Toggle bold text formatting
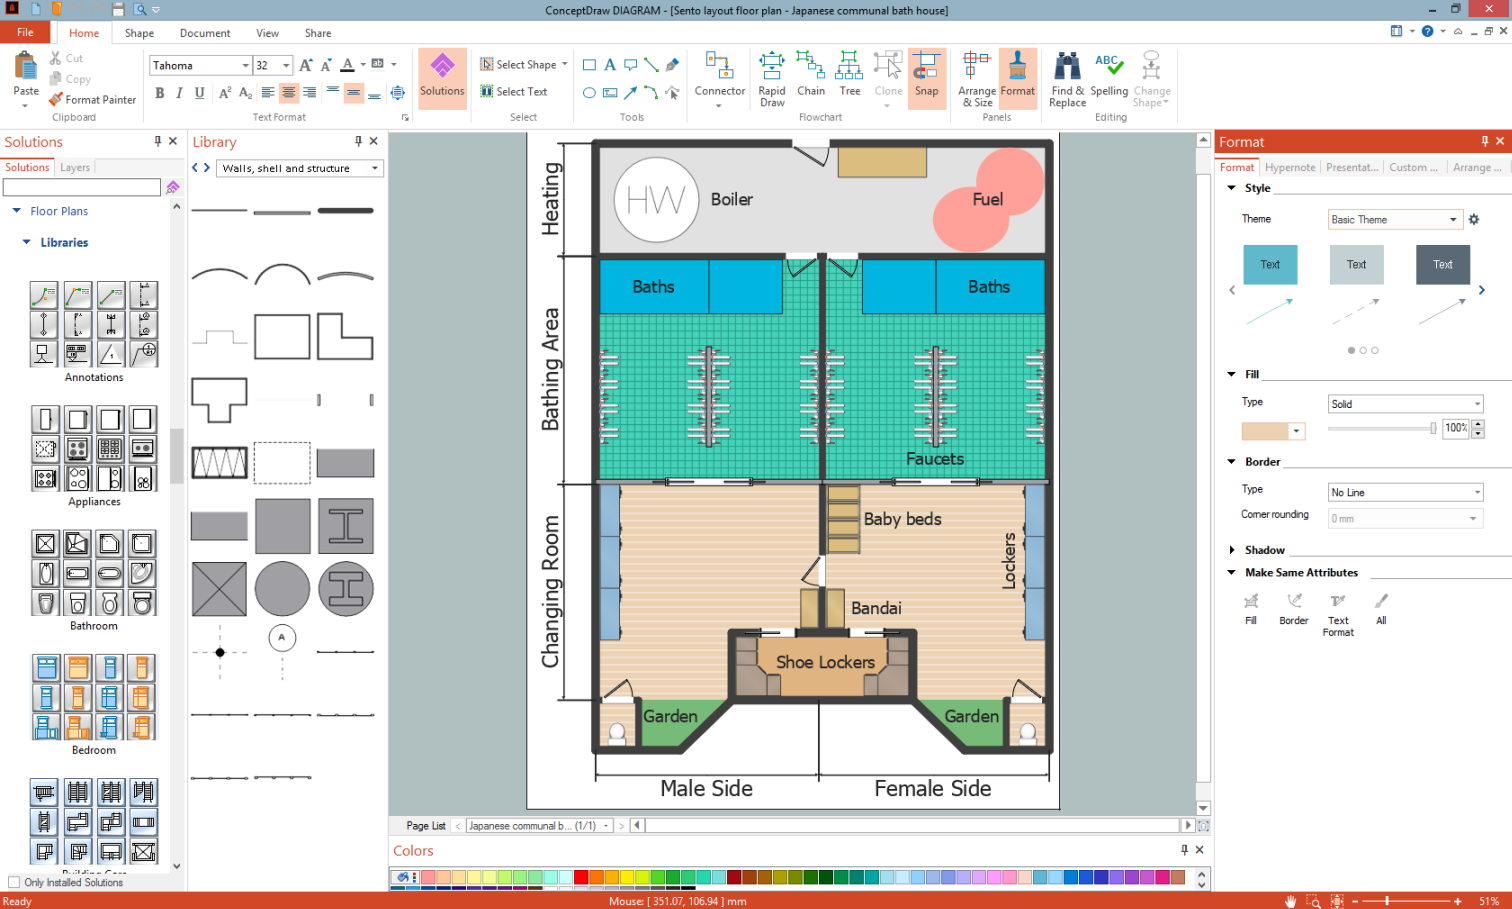Viewport: 1512px width, 909px height. click(160, 93)
